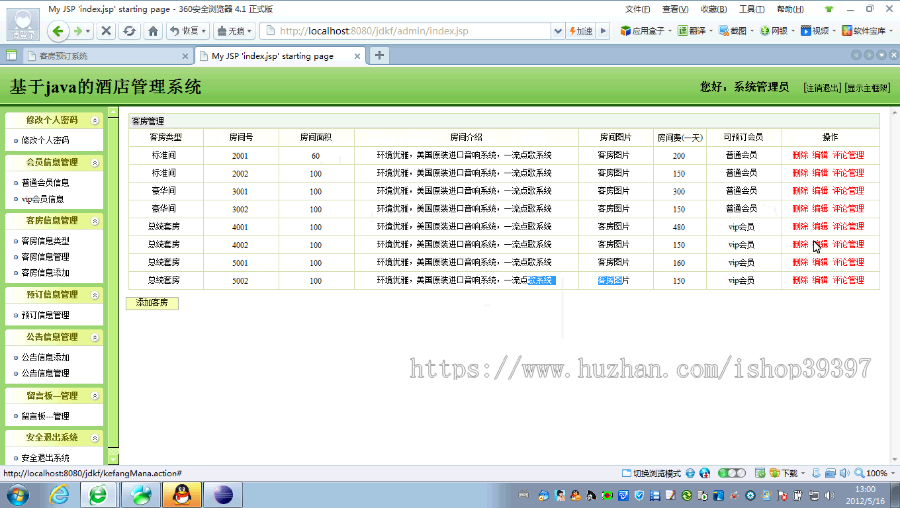The image size is (900, 508).
Task: Open the 收藏 menu
Action: click(x=713, y=9)
